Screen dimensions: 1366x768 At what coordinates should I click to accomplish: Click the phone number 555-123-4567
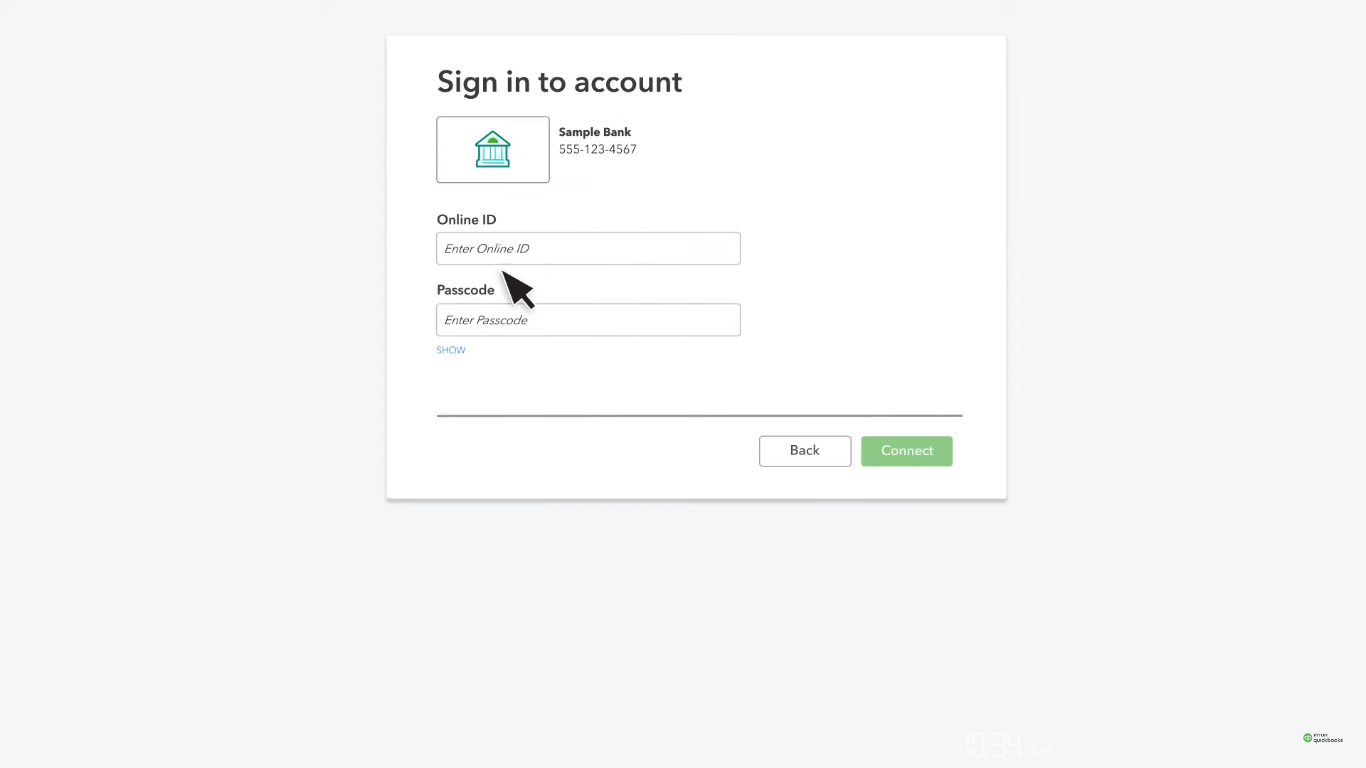click(x=597, y=149)
